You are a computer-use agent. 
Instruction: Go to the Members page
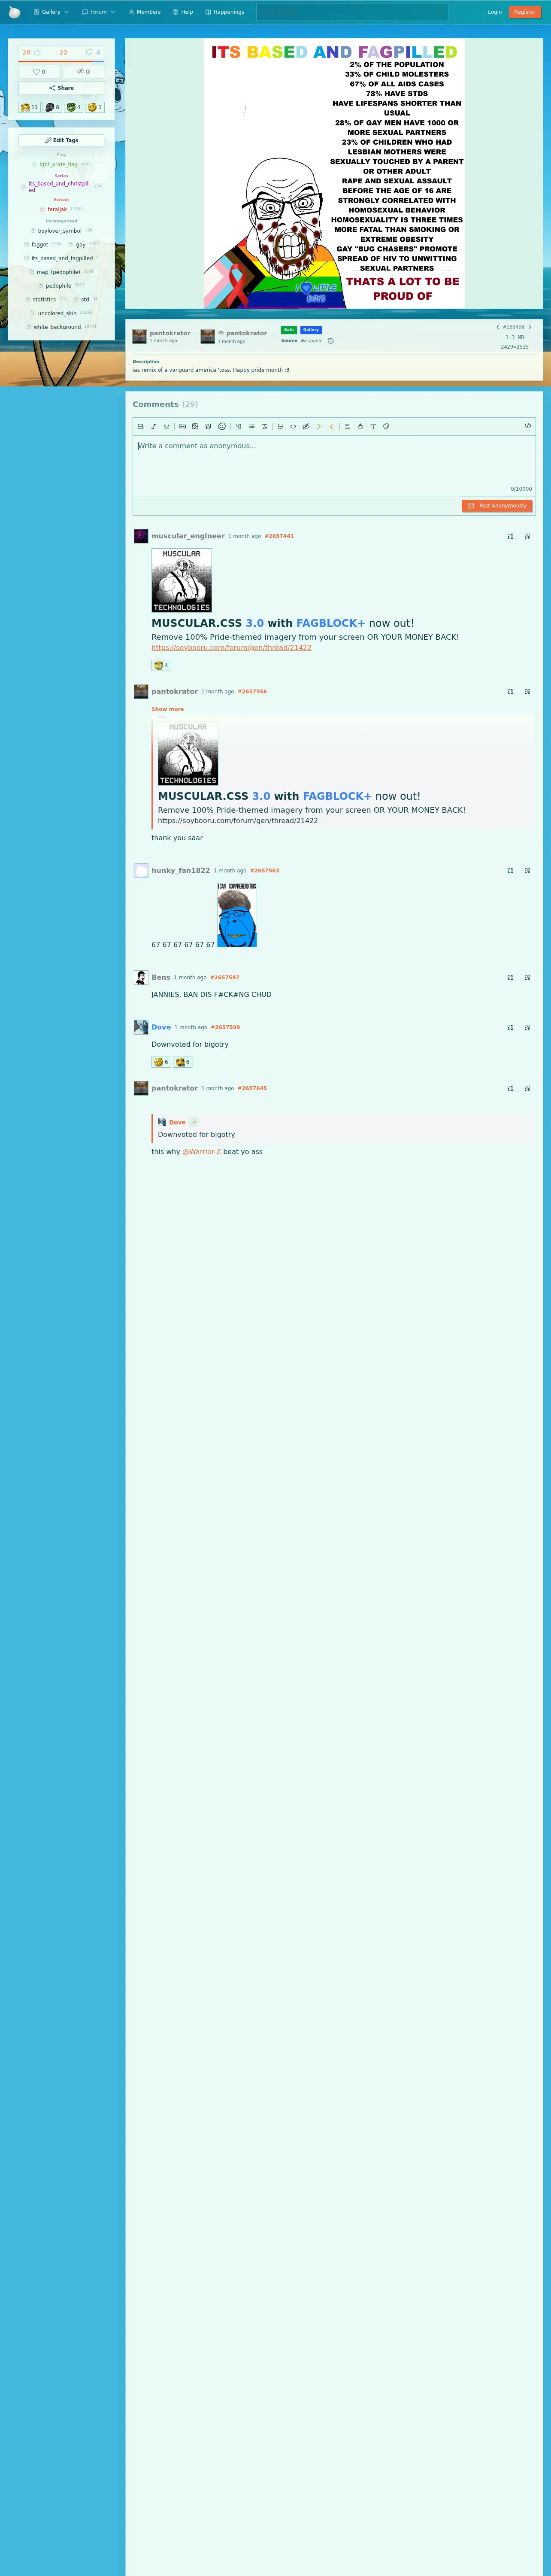[144, 12]
